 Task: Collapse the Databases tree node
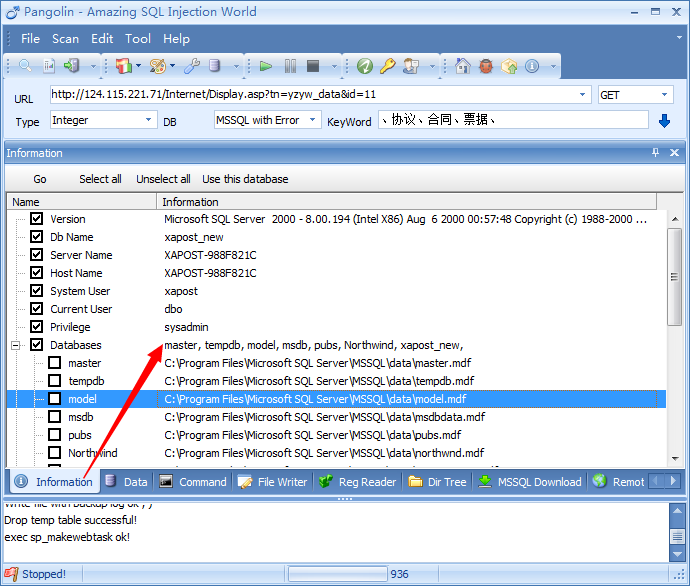point(15,345)
